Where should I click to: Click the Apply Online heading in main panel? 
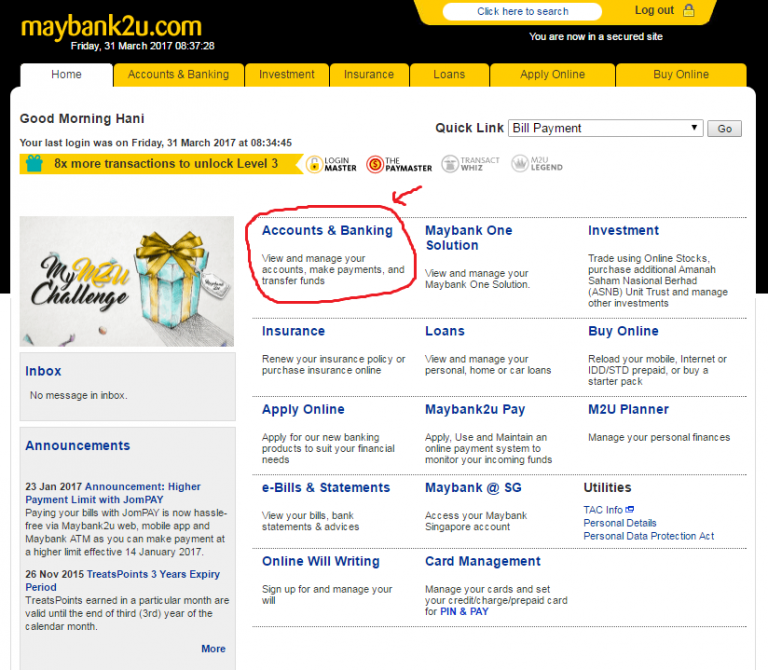[x=303, y=410]
